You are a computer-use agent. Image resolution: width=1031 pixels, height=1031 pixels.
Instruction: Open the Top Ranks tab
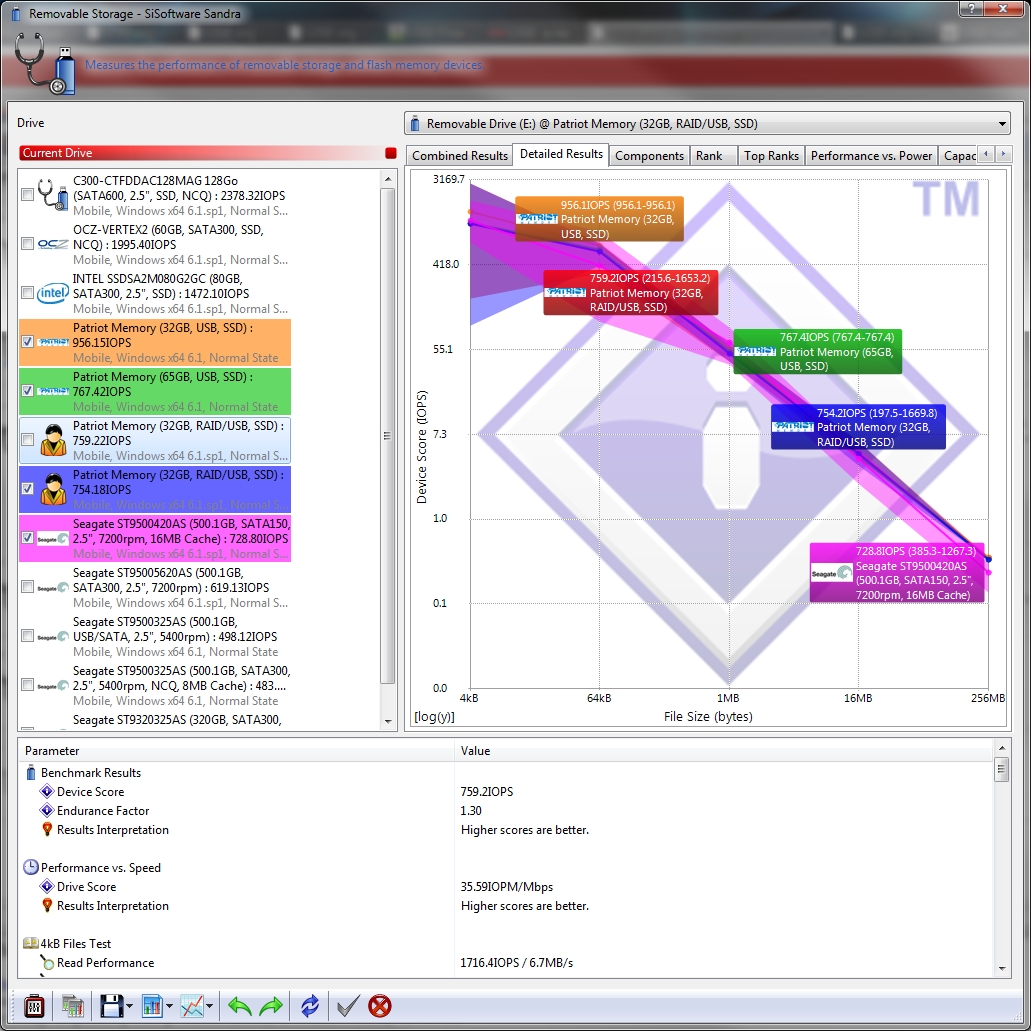tap(771, 156)
